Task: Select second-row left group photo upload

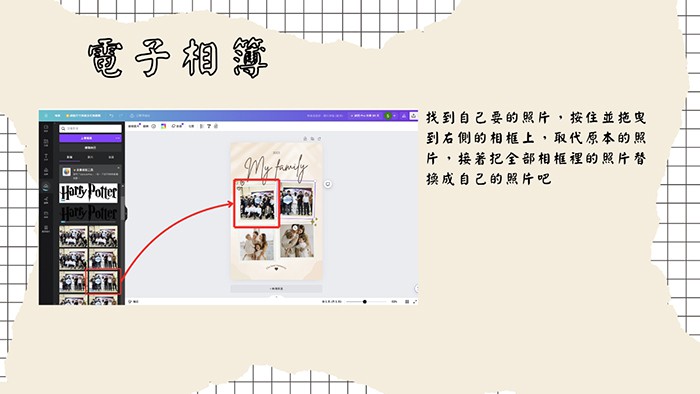Action: (x=74, y=259)
